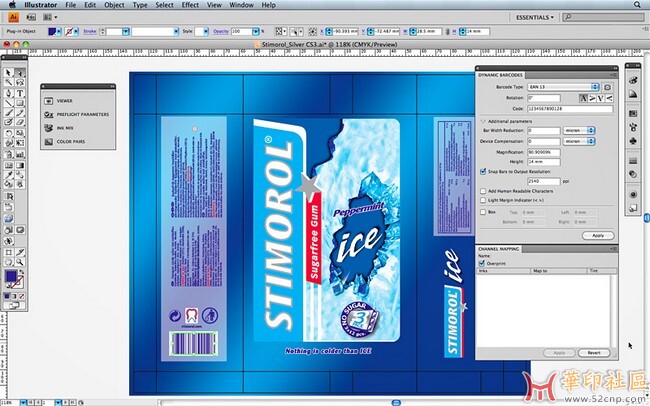
Task: Select the Column Graph tool
Action: [x=19, y=154]
